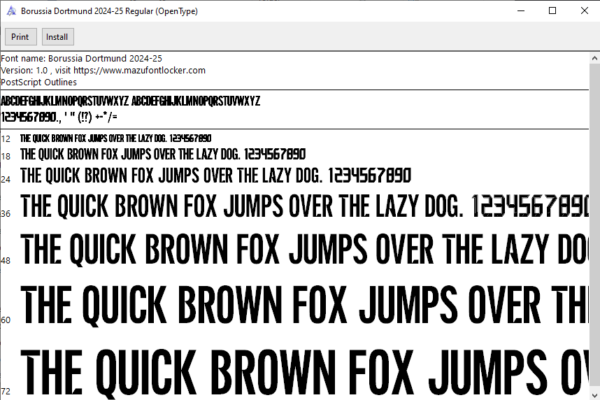The height and width of the screenshot is (400, 600).
Task: Click the '12' size label
Action: 6,139
